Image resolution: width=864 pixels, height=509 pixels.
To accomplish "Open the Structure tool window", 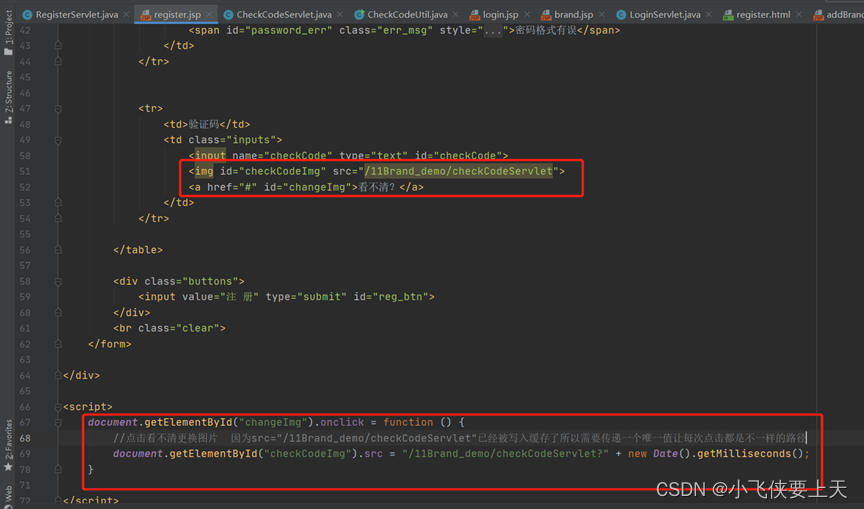I will coord(8,97).
